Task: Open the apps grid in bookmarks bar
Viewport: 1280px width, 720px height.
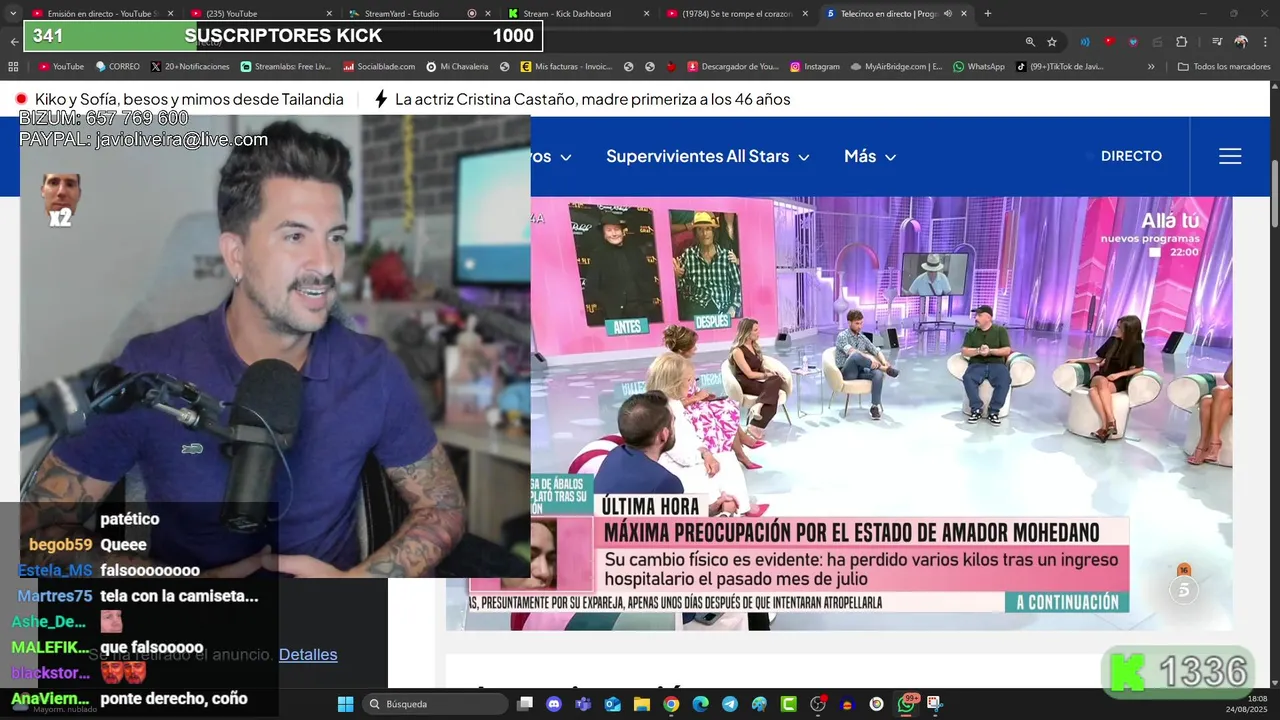Action: tap(13, 67)
